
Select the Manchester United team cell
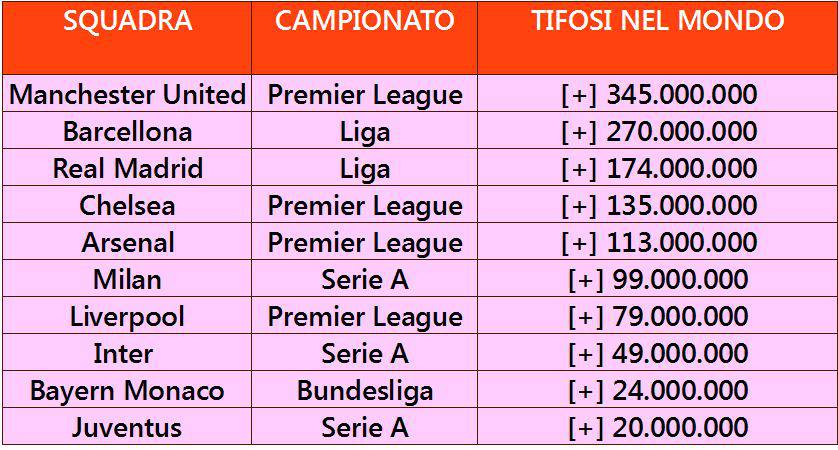(x=127, y=96)
